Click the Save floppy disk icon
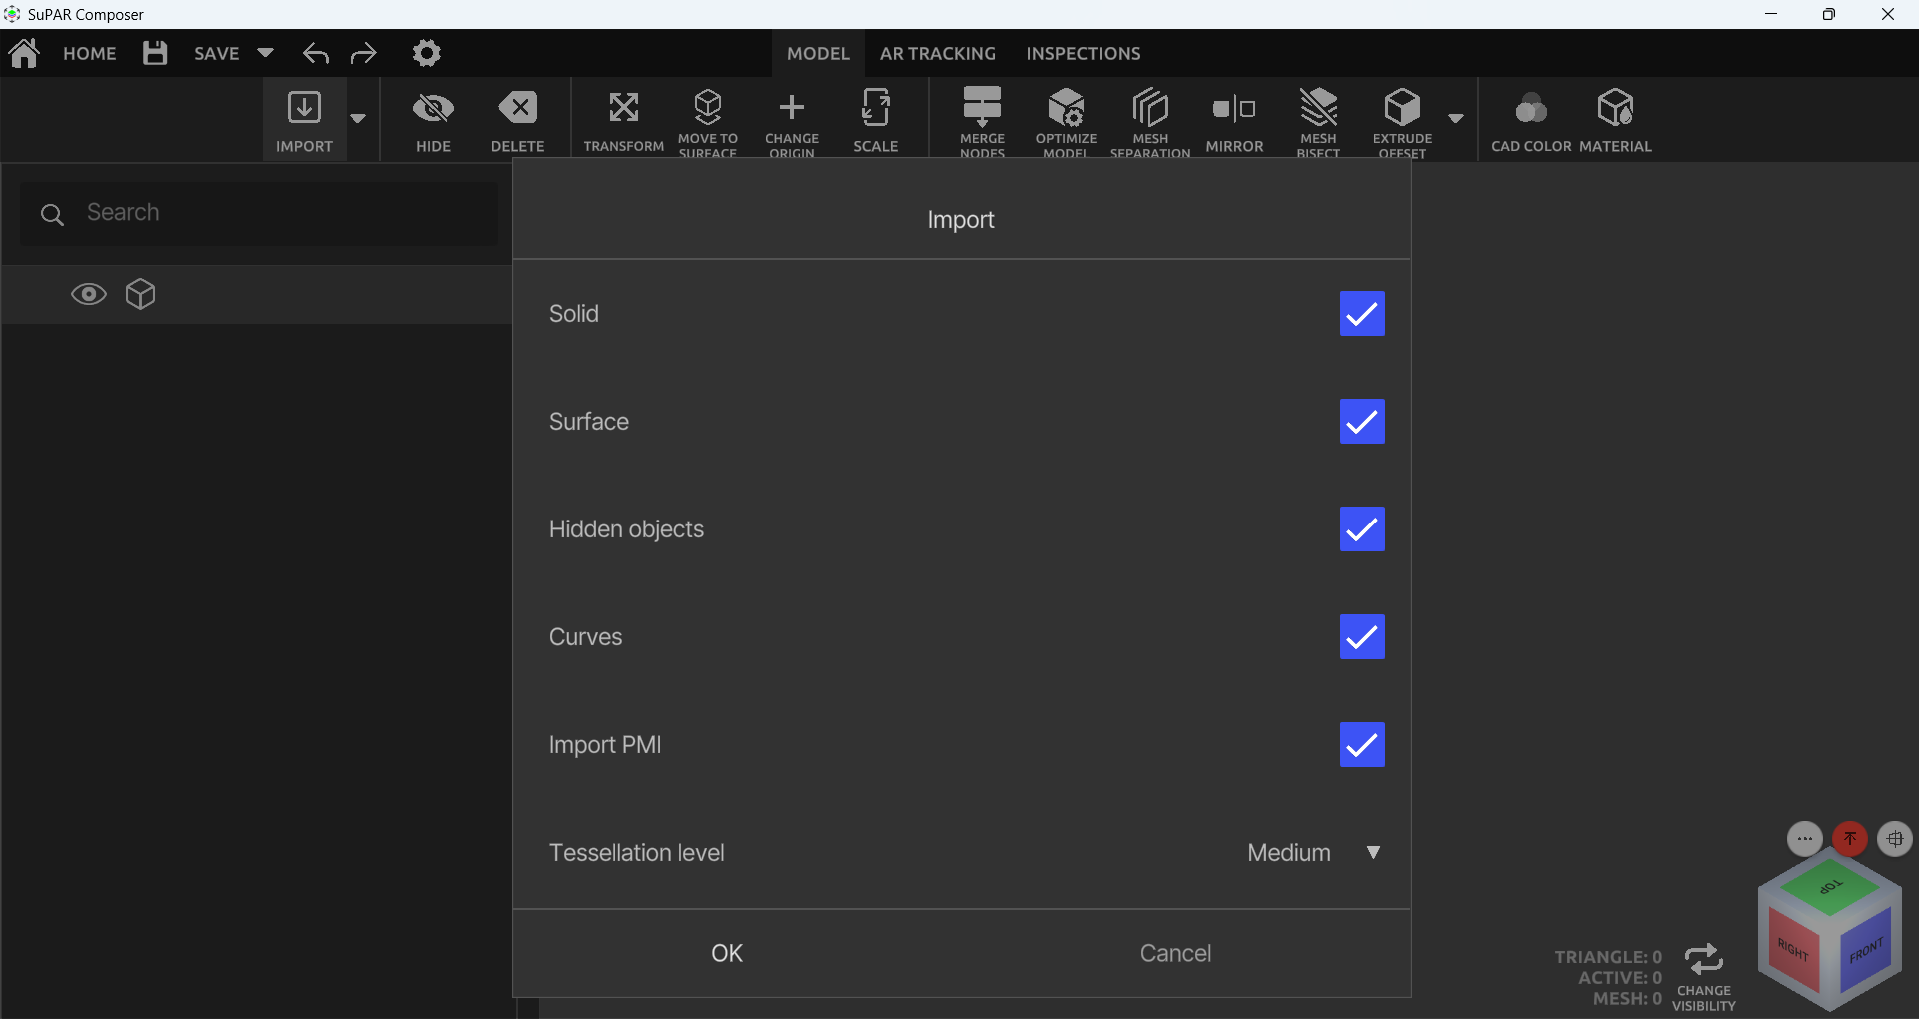The image size is (1919, 1019). pos(155,53)
